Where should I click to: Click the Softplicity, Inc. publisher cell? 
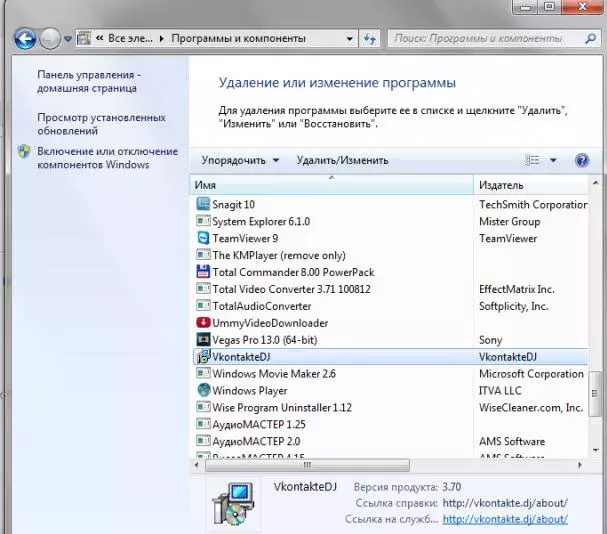point(514,306)
